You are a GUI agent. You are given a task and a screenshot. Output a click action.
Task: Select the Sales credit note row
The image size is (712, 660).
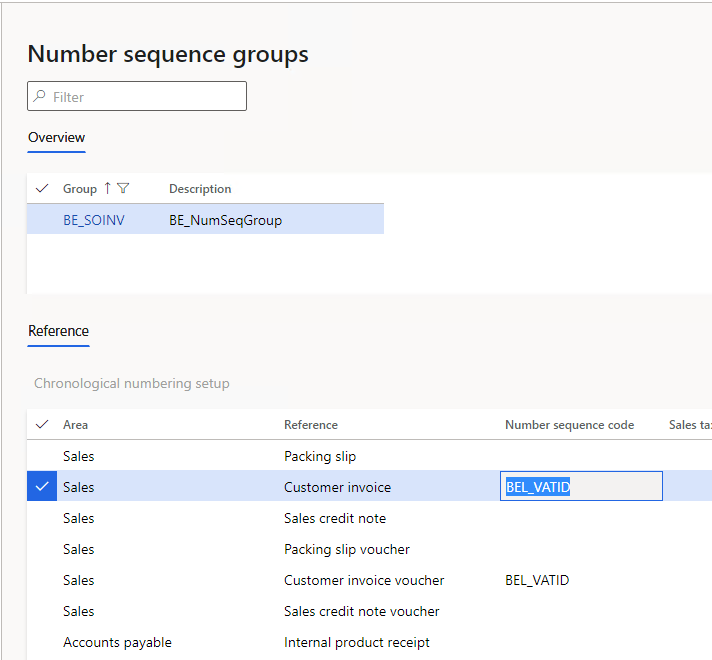point(334,518)
